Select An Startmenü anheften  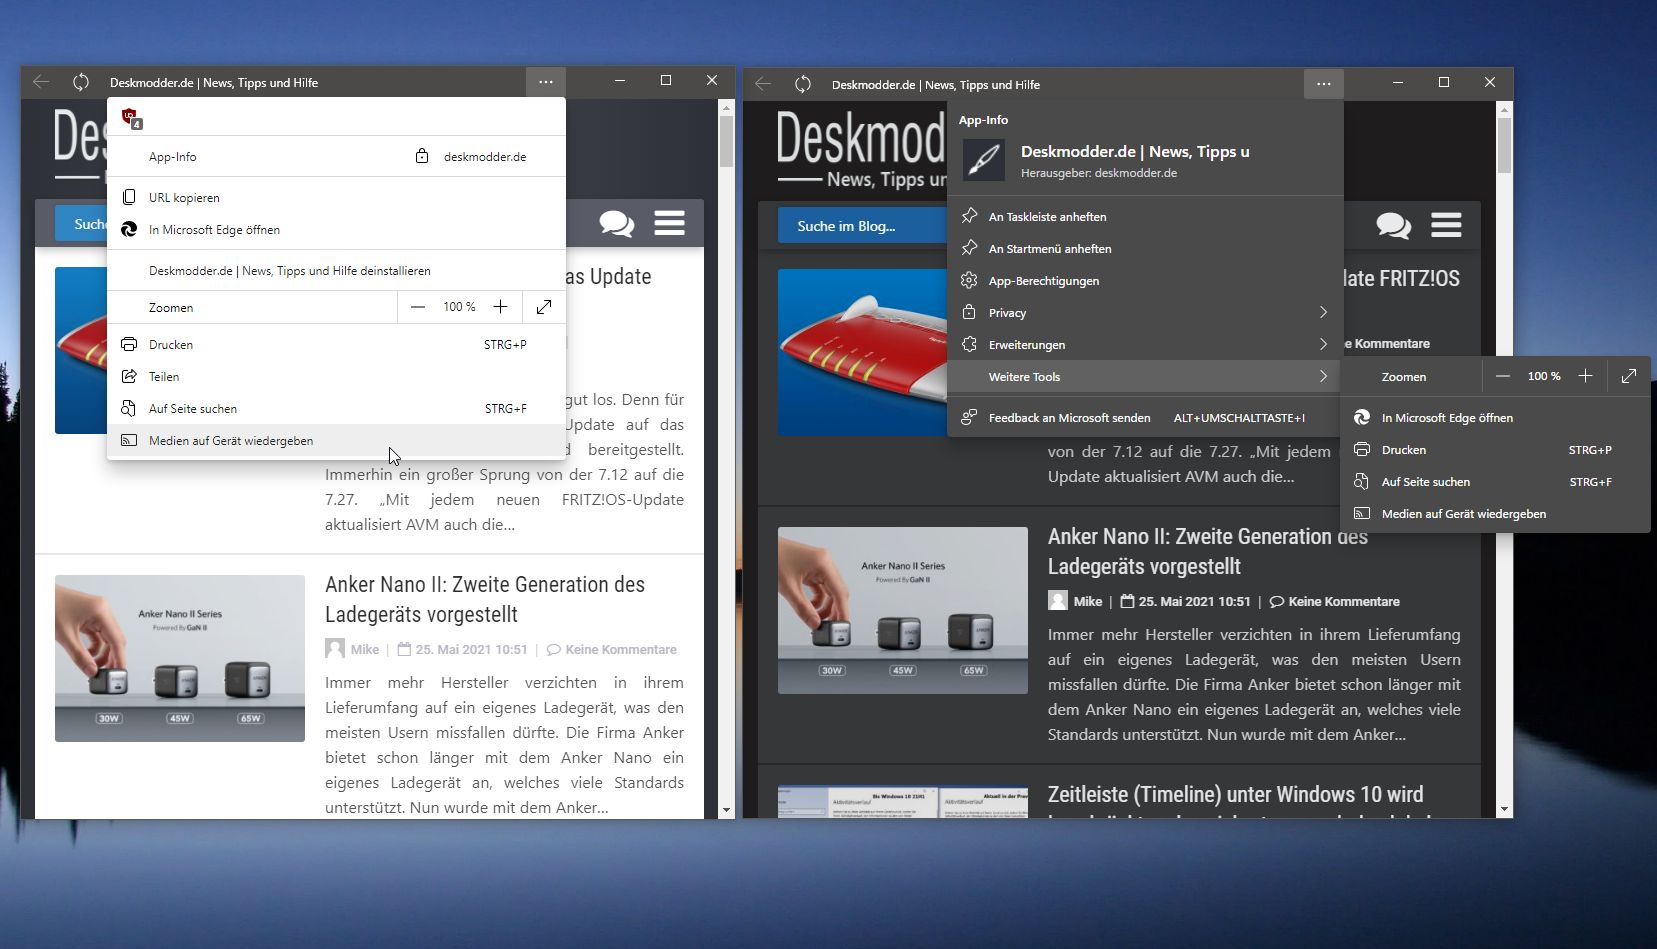tap(1145, 248)
